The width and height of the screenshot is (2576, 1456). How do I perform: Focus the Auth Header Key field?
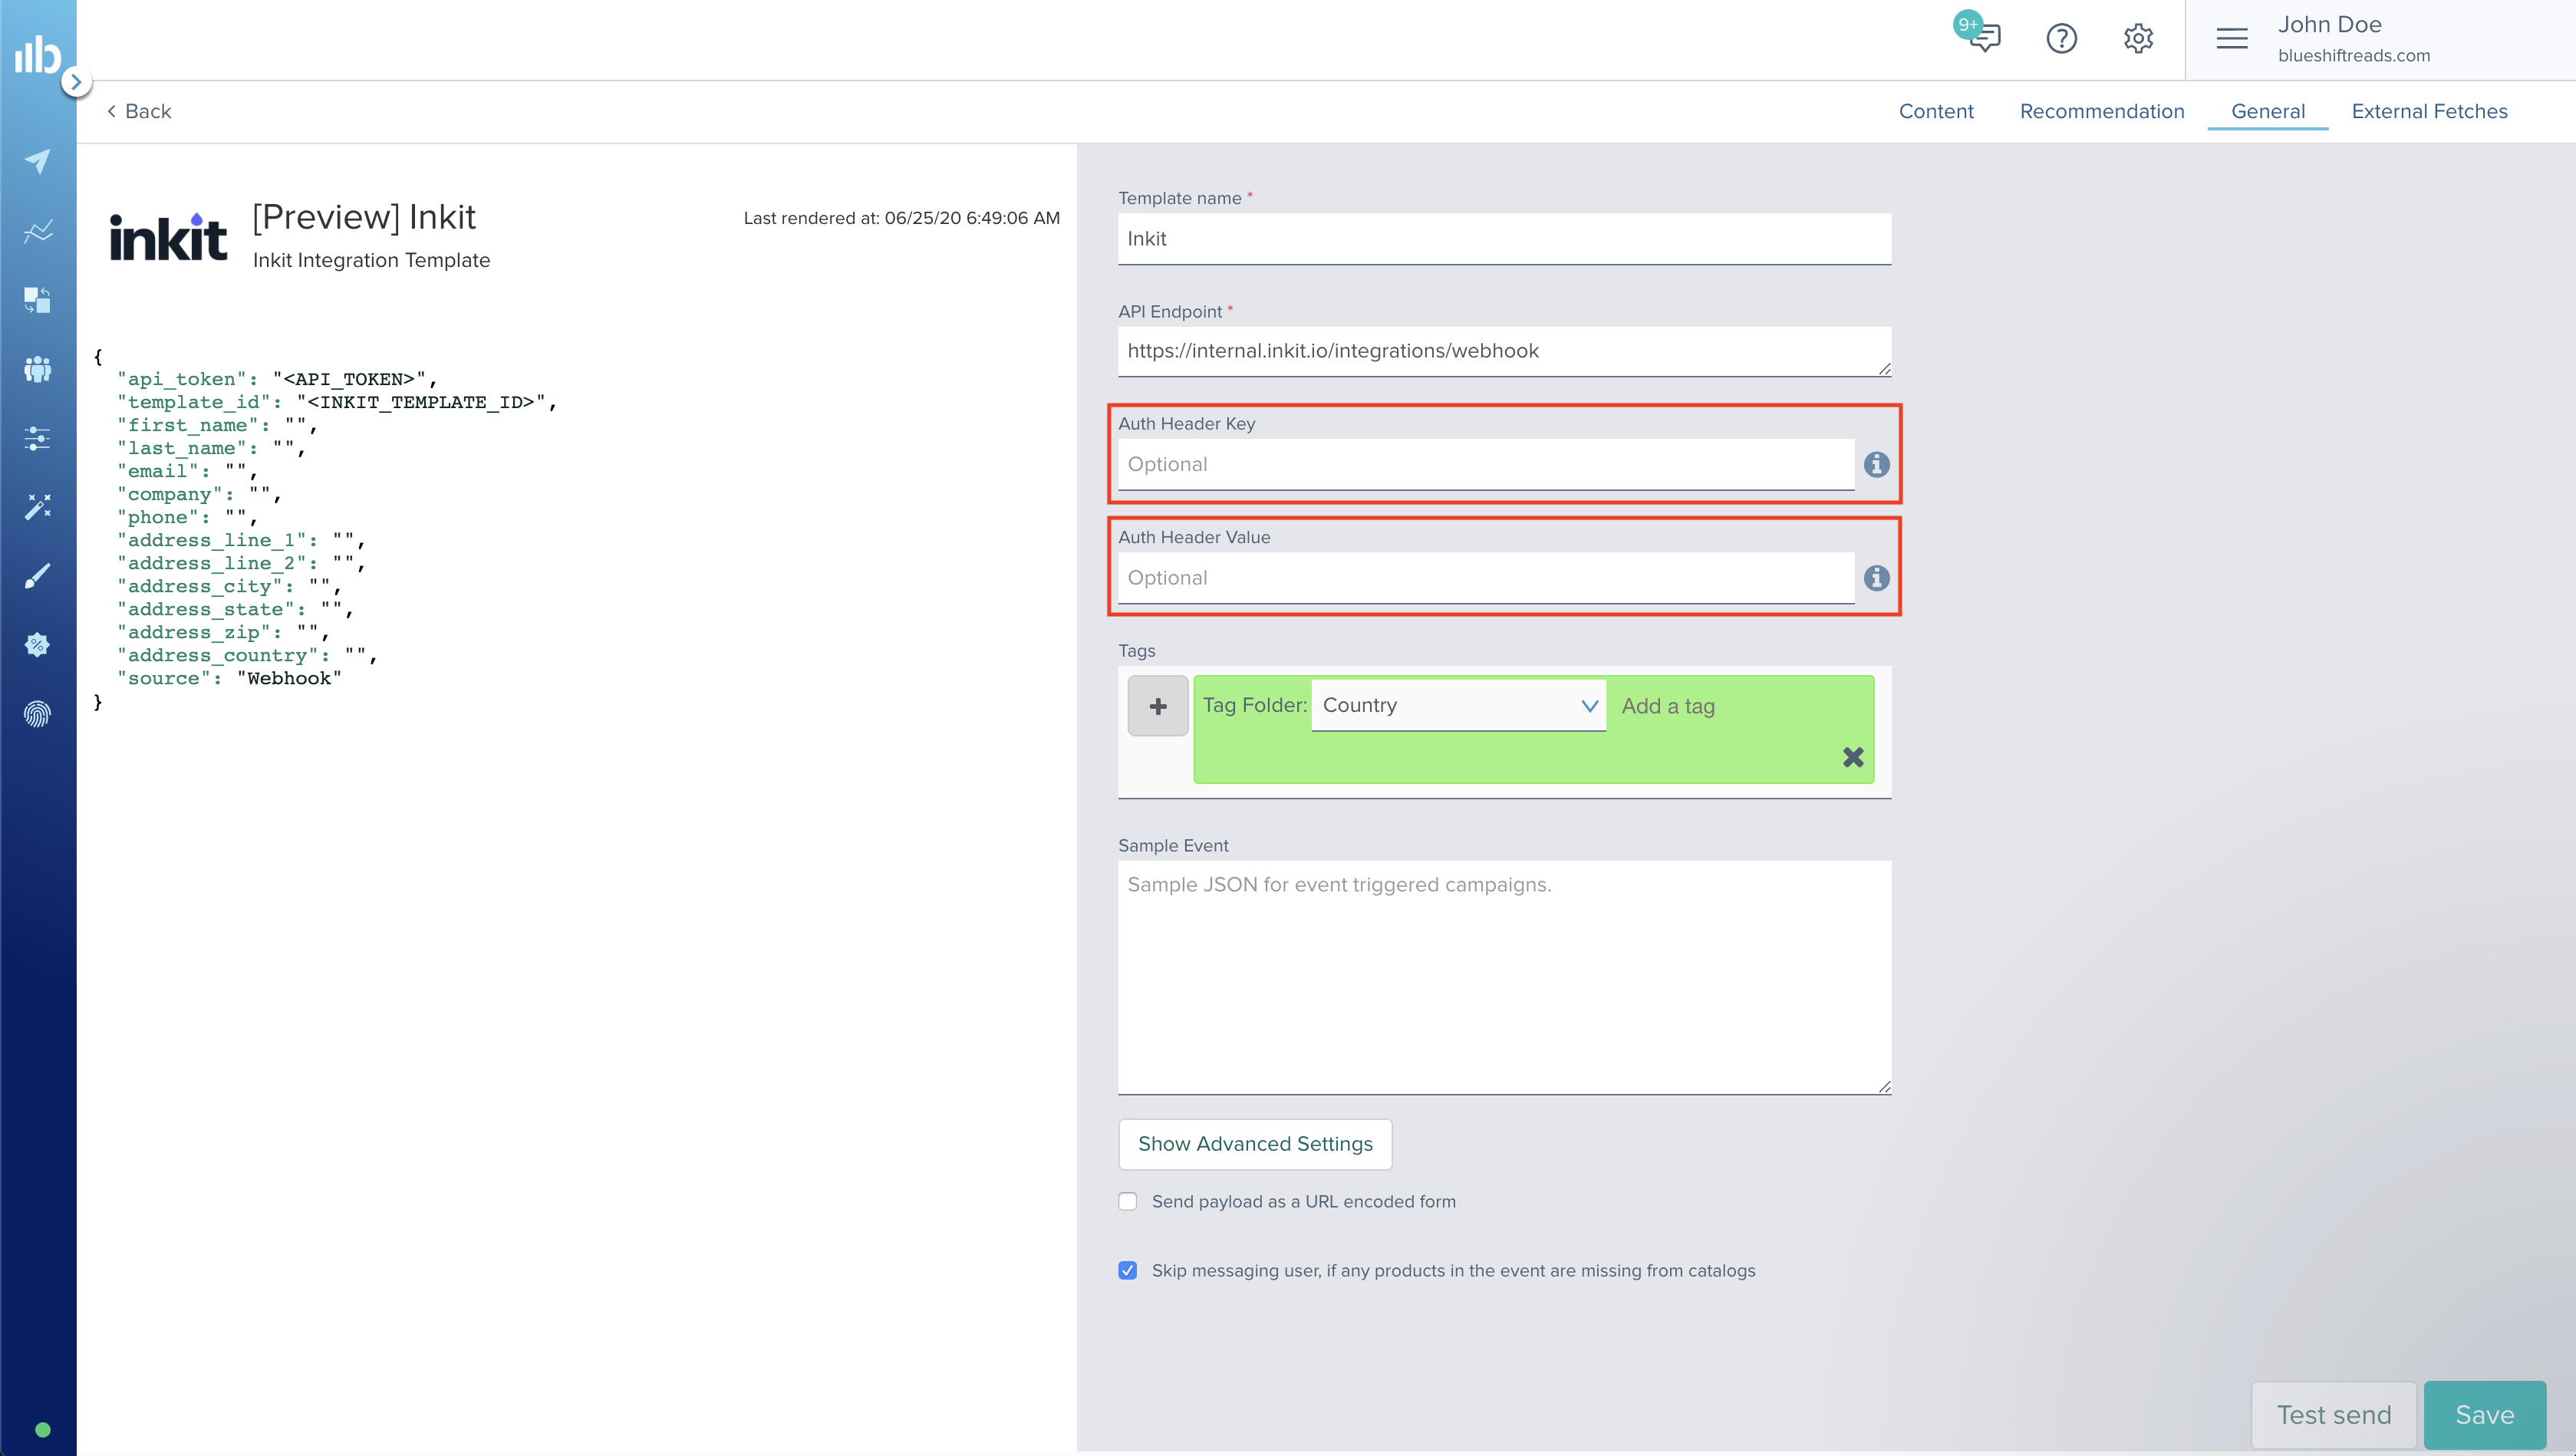[x=1486, y=464]
